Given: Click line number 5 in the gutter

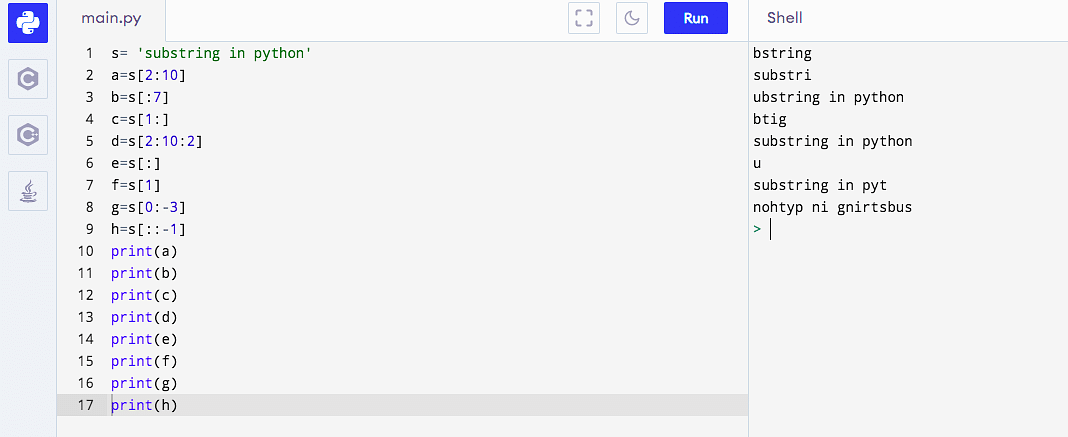Looking at the screenshot, I should click(x=90, y=141).
